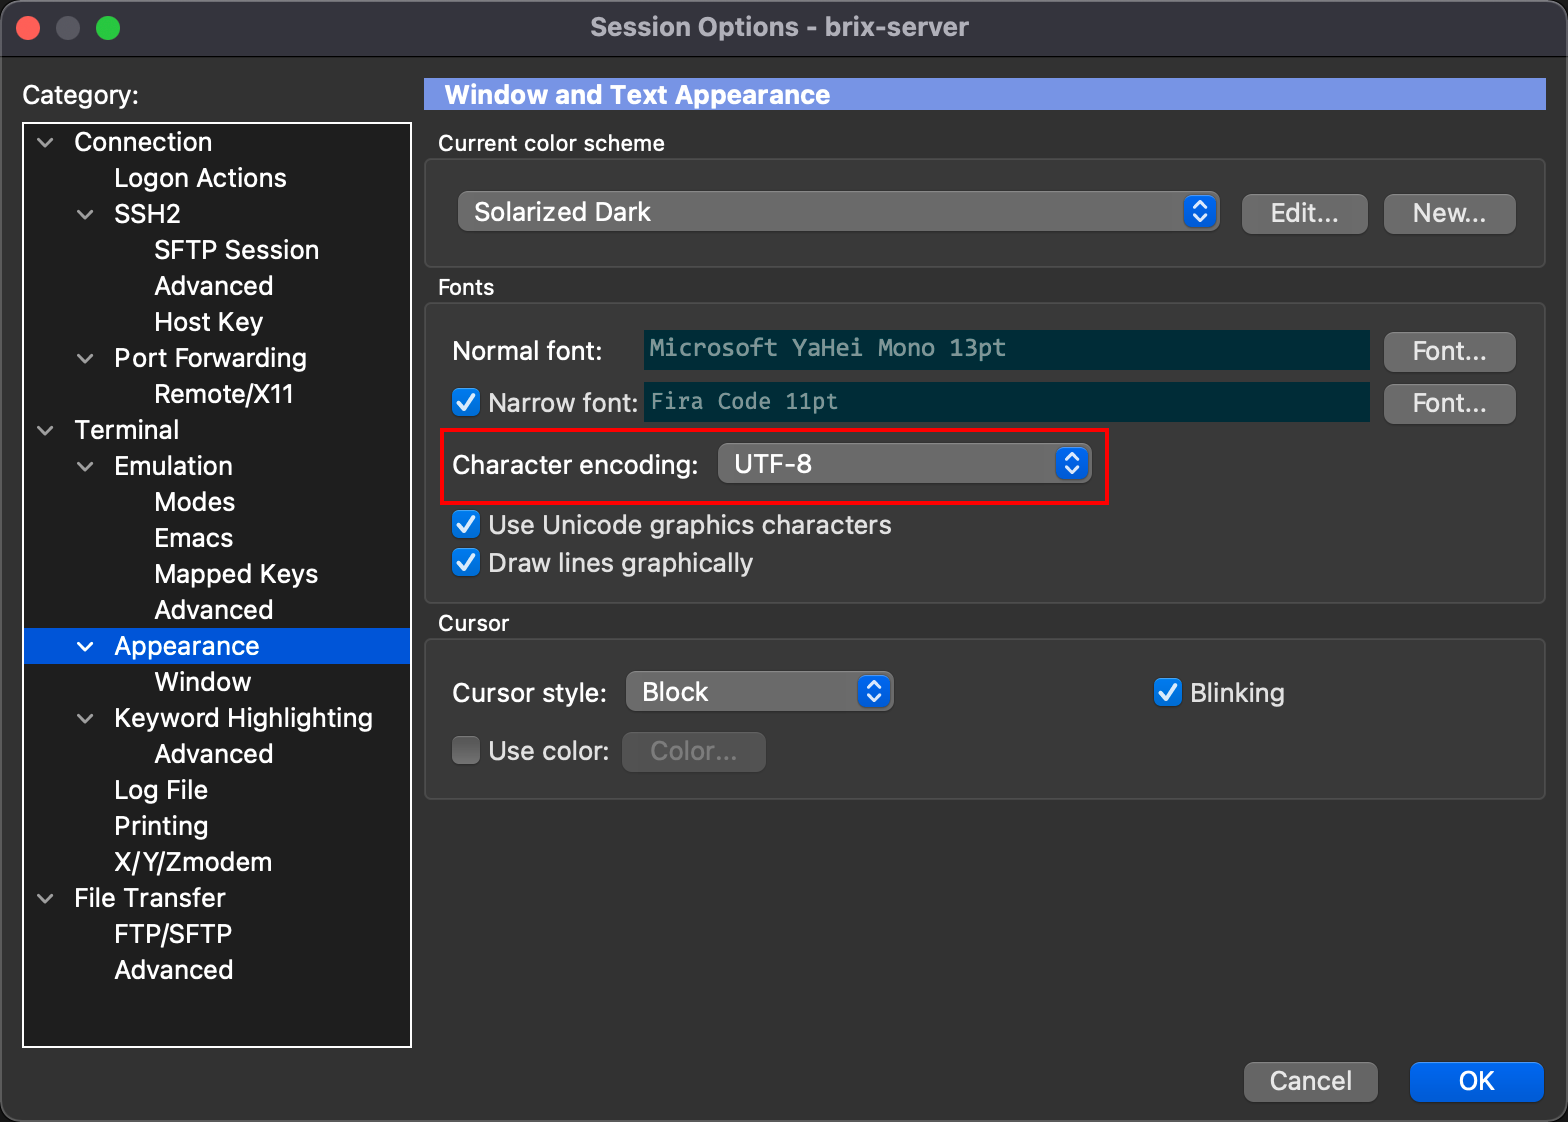Screen dimensions: 1568x1122
Task: Collapse the Connection tree node chevron
Action: [45, 142]
